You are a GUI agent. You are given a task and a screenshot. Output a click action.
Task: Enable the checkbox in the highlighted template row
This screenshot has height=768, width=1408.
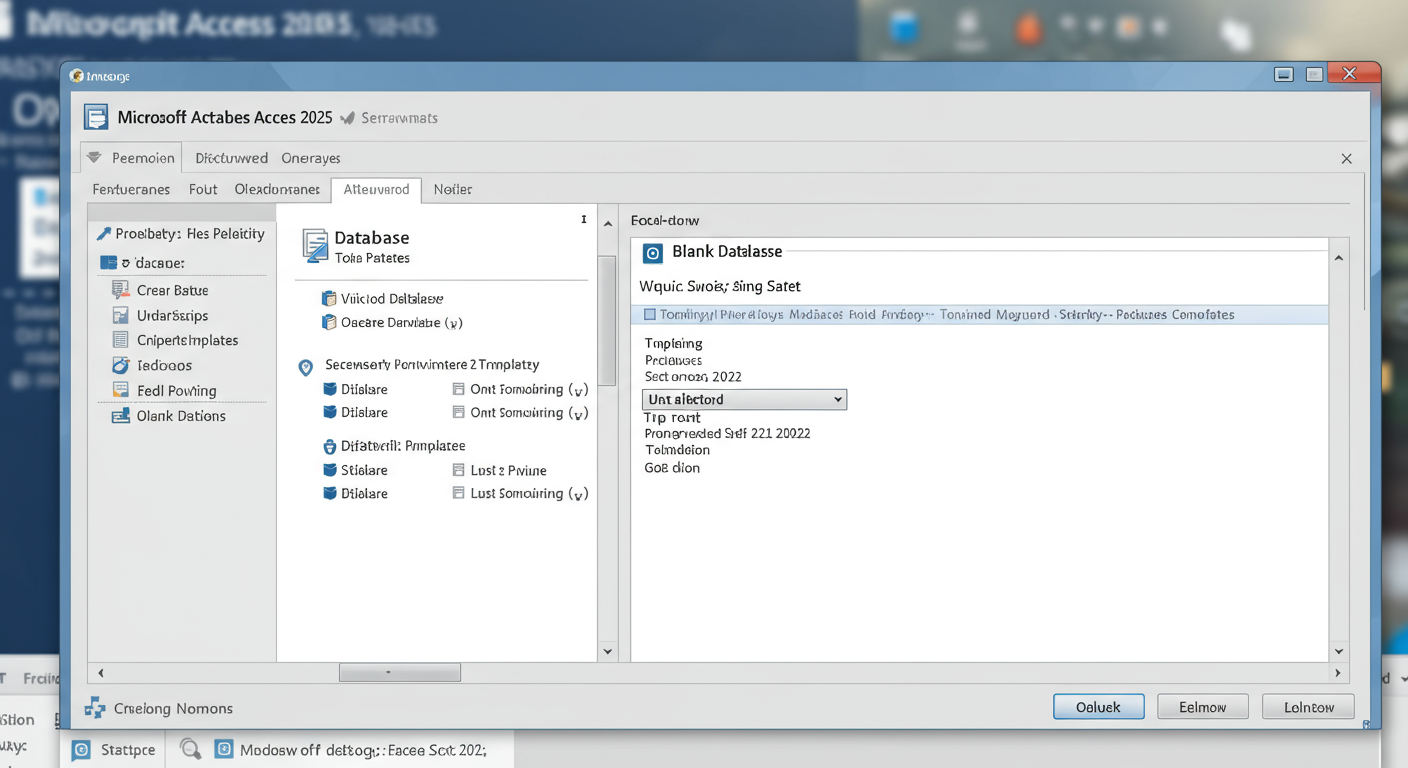tap(650, 314)
